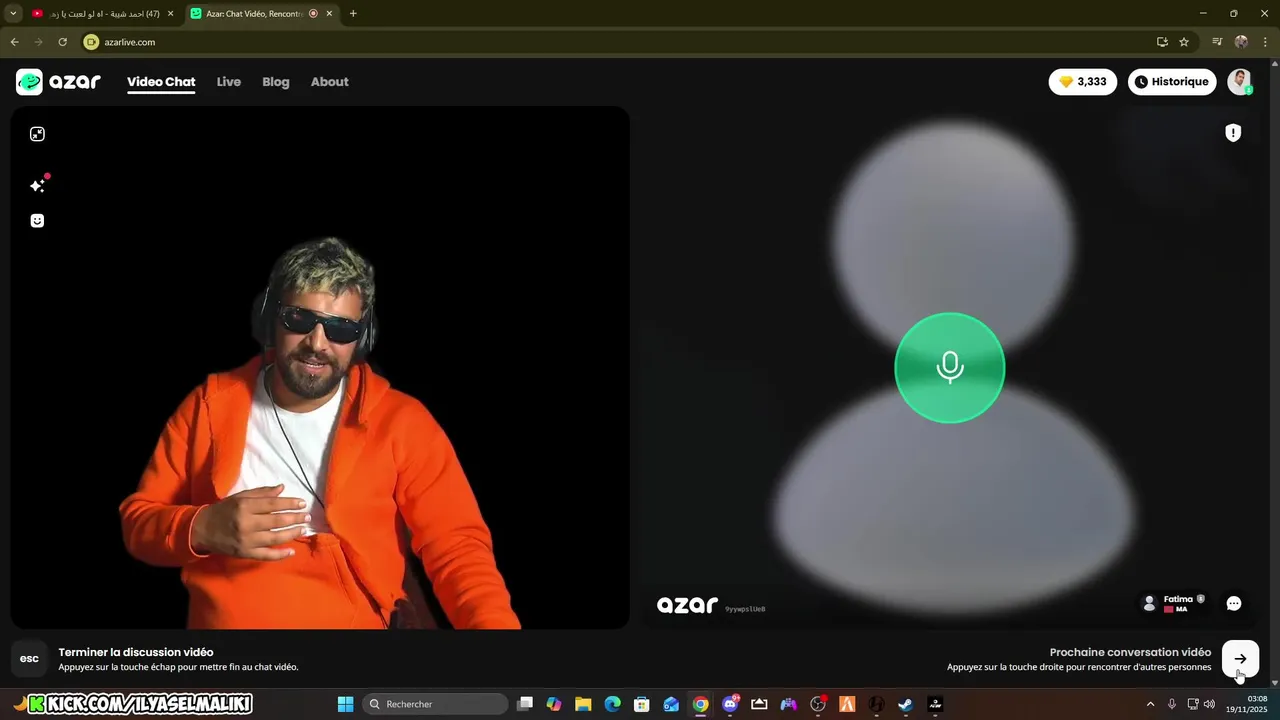Screen dimensions: 1280x720
Task: Bookmark this page with star icon
Action: pyautogui.click(x=1184, y=42)
